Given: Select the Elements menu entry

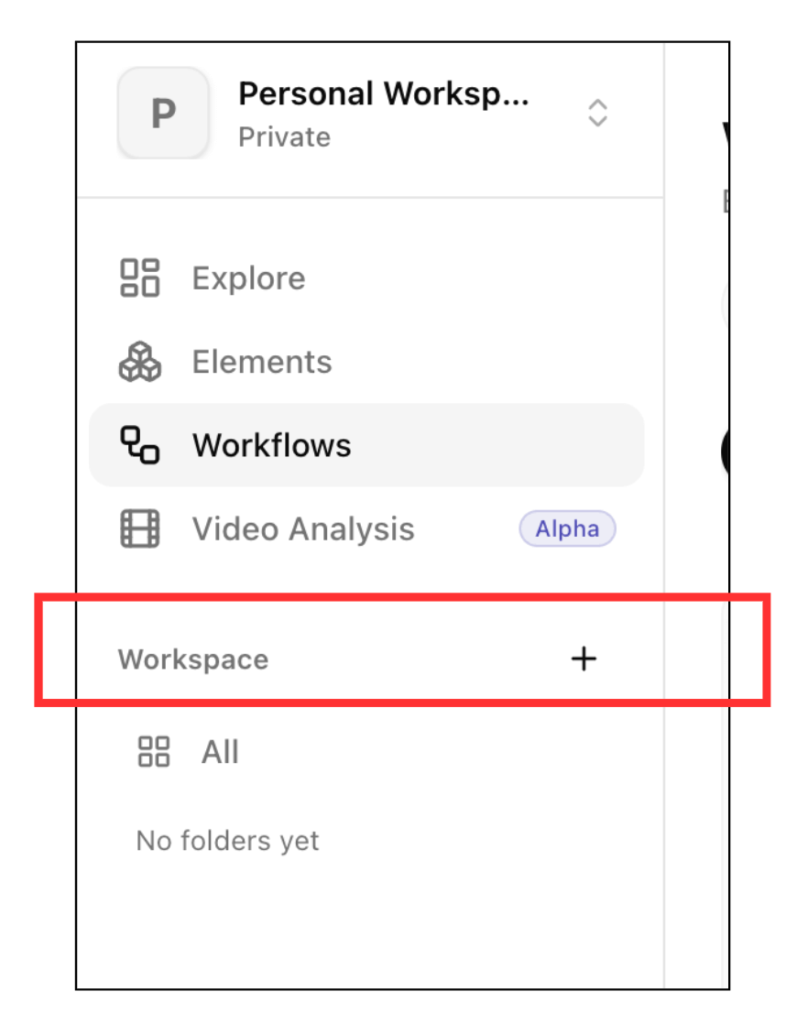Looking at the screenshot, I should [261, 362].
